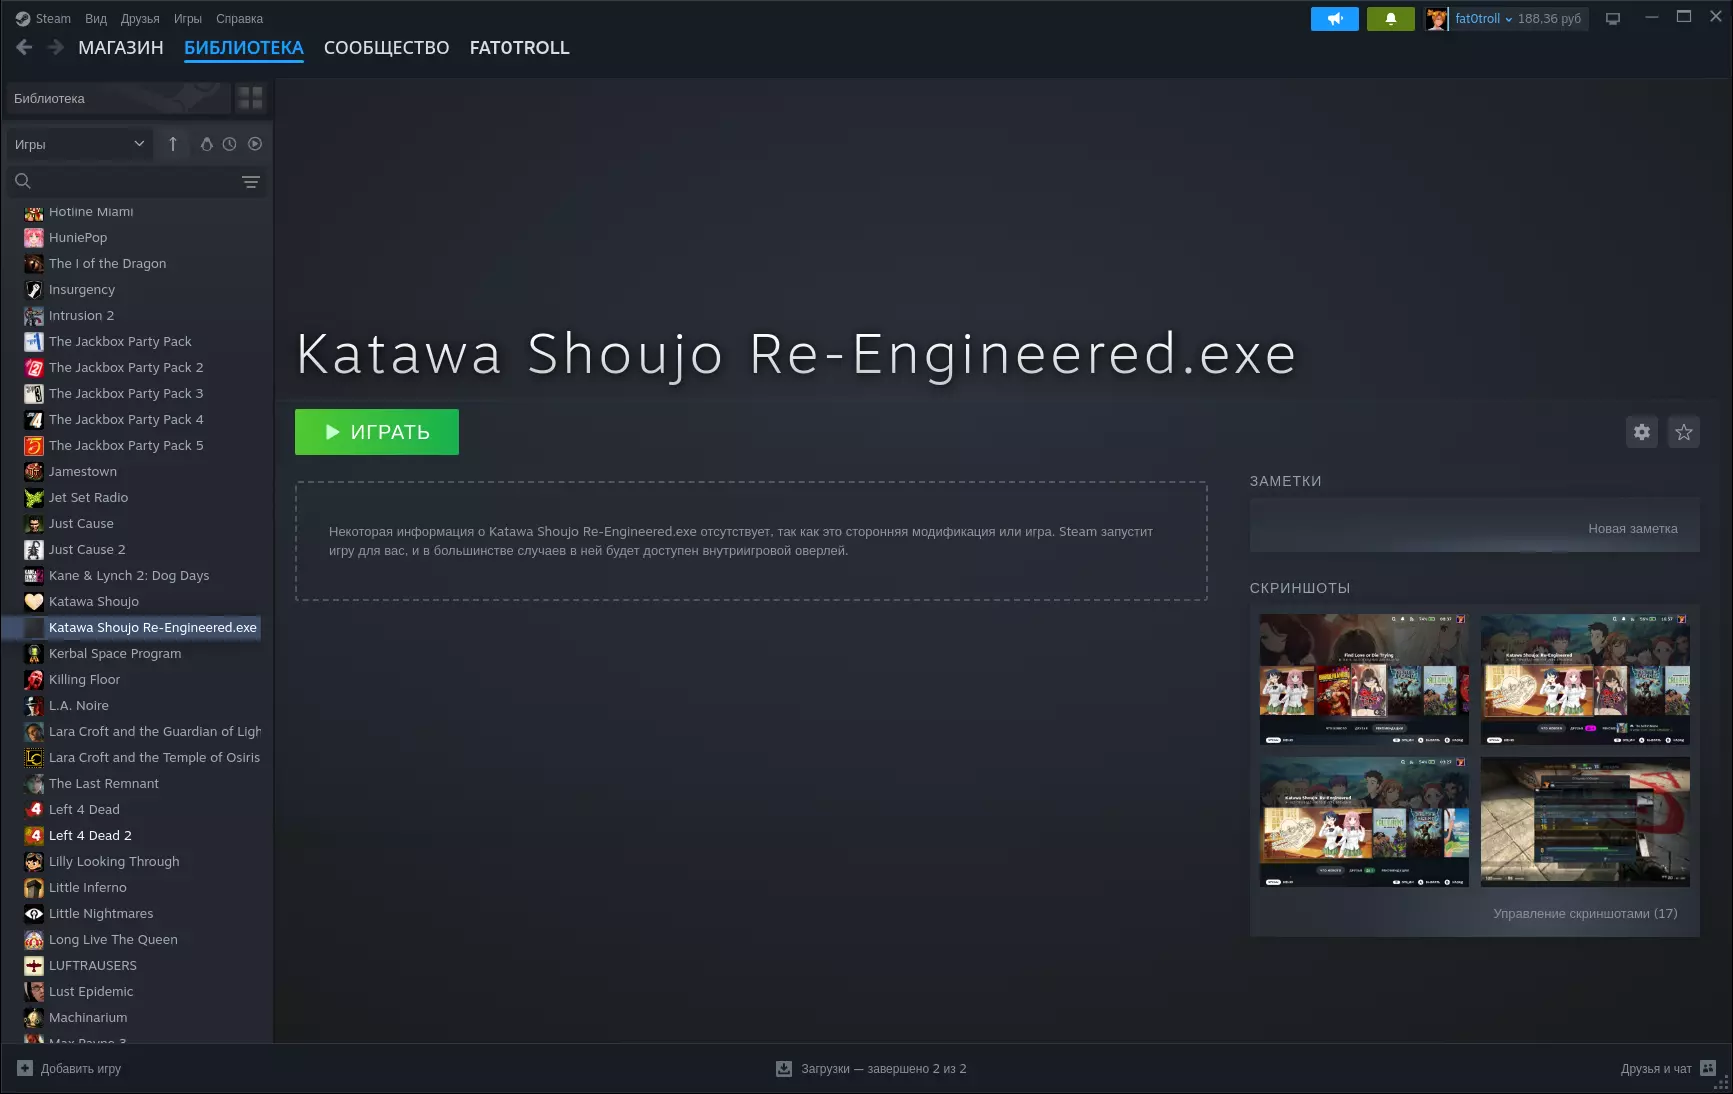The height and width of the screenshot is (1094, 1733).
Task: Open game settings gear icon
Action: pyautogui.click(x=1642, y=432)
